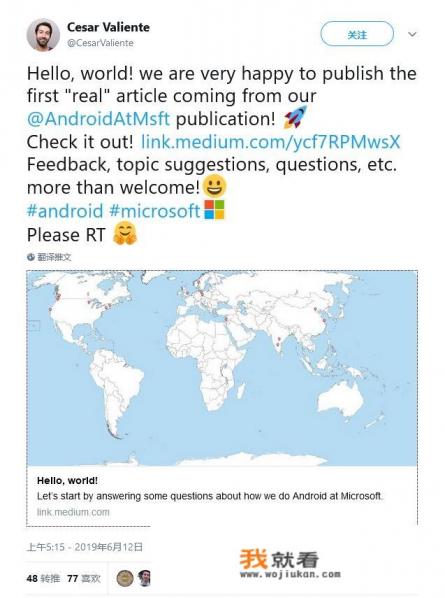The image size is (445, 598).
Task: Click the hugging face emoji
Action: [125, 233]
